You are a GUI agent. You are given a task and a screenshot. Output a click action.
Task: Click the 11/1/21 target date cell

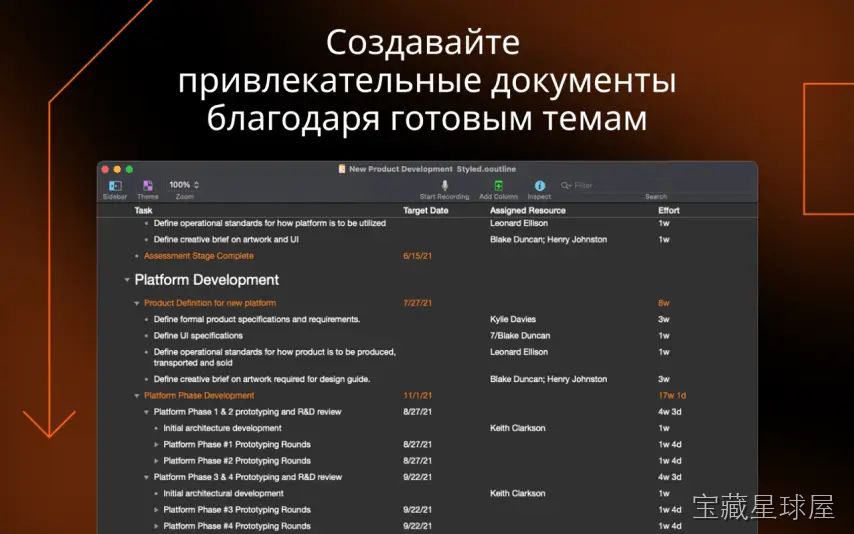point(417,396)
